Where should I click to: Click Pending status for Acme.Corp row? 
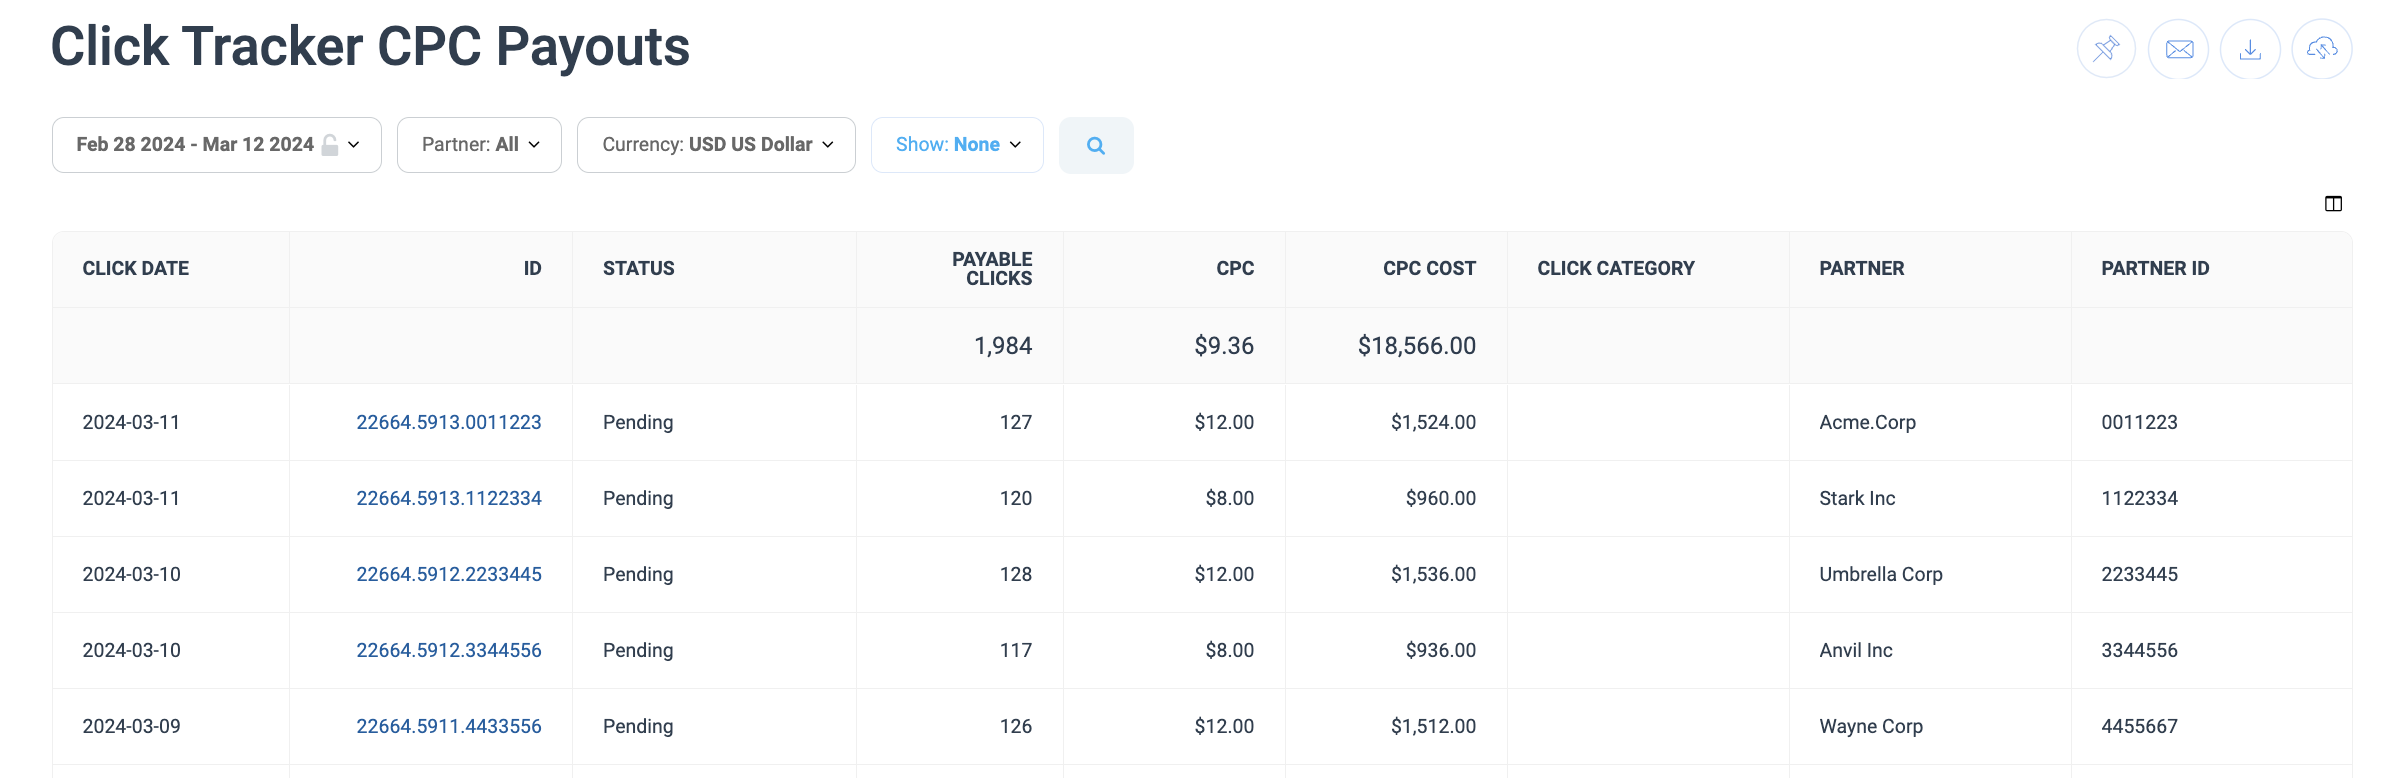coord(638,422)
